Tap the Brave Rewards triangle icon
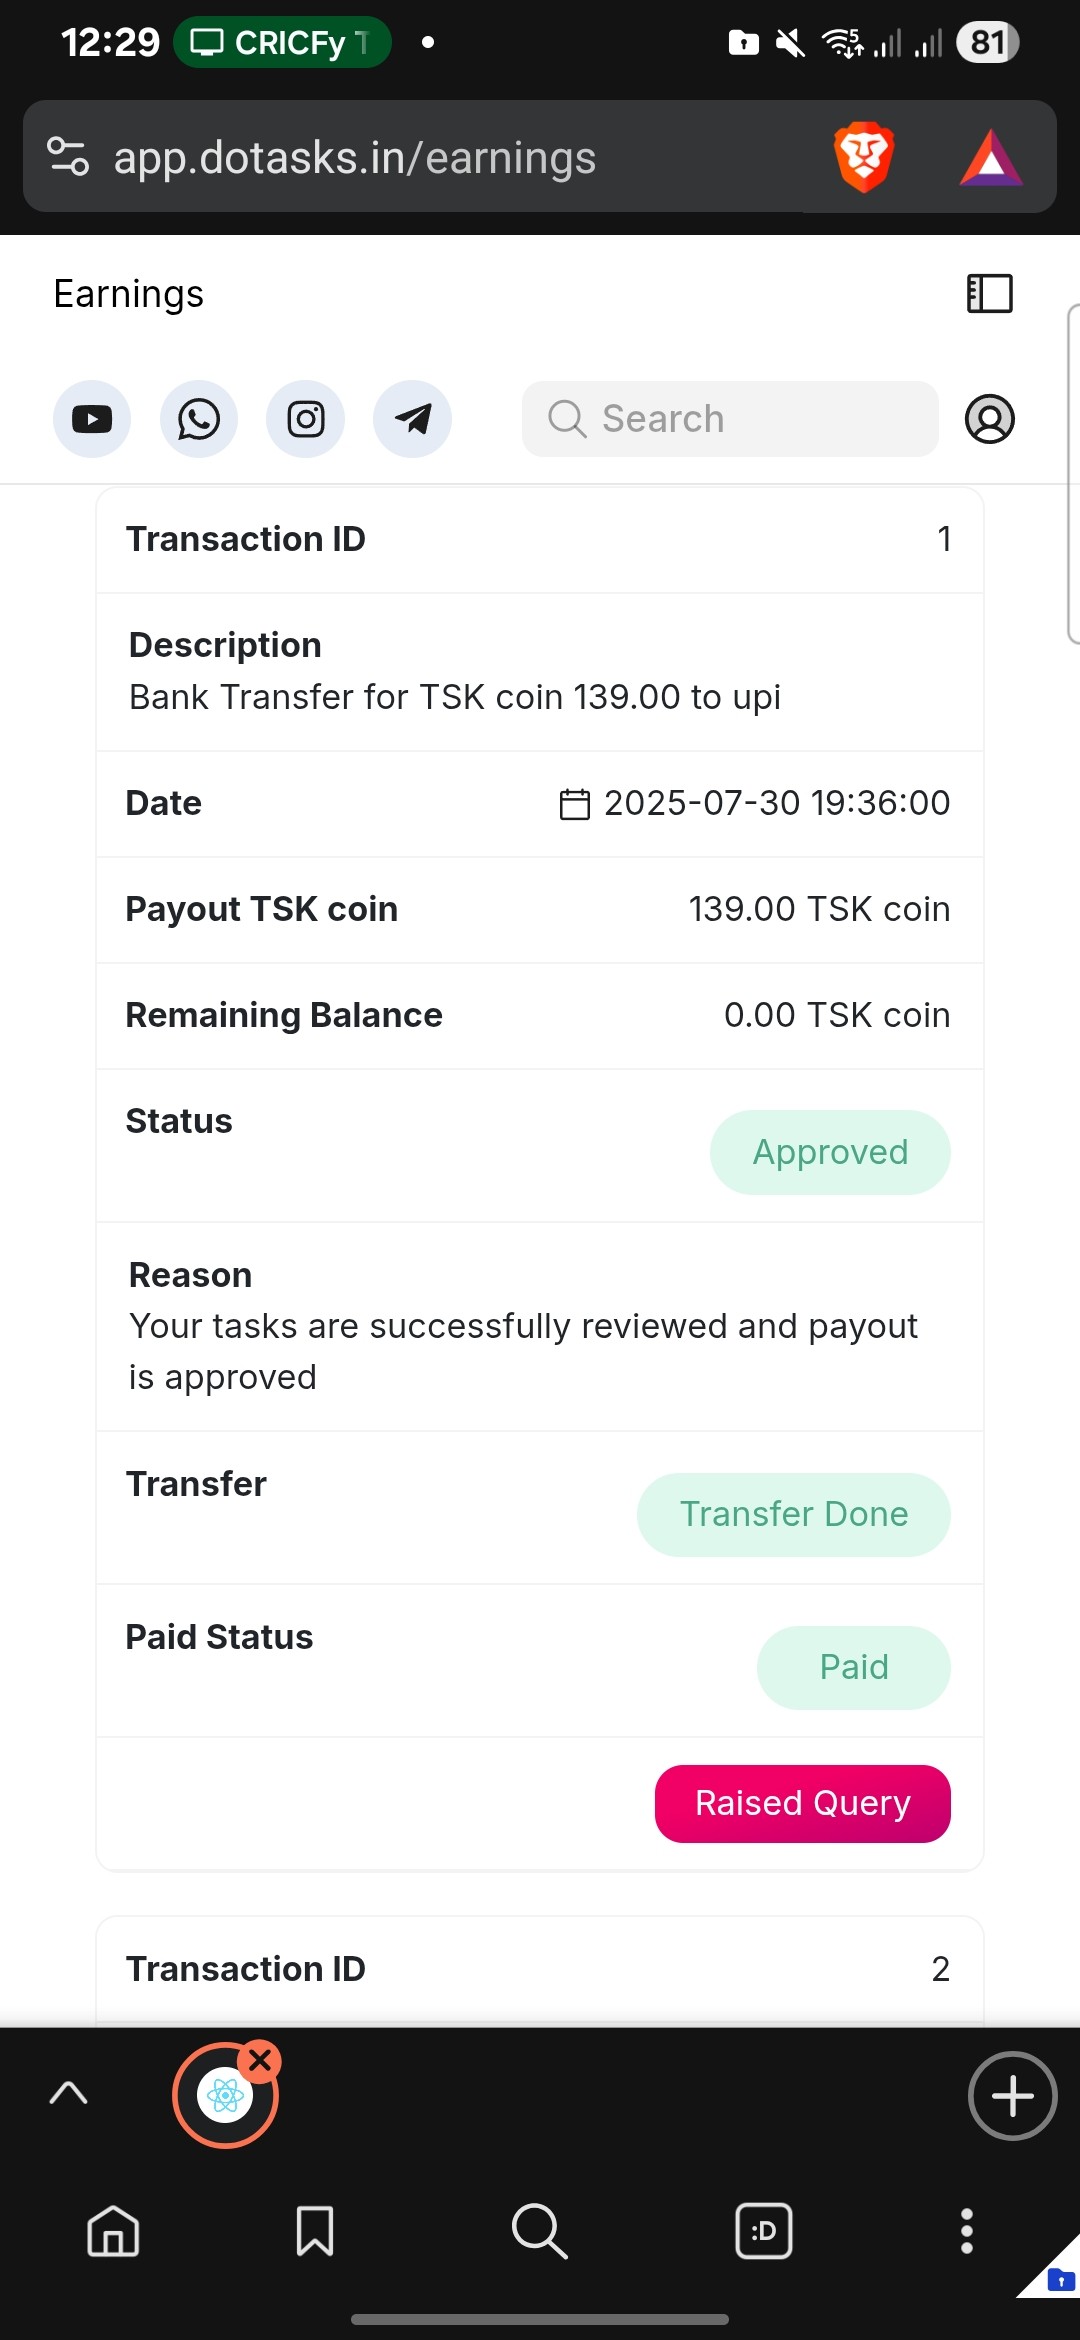The height and width of the screenshot is (2340, 1080). [x=990, y=158]
